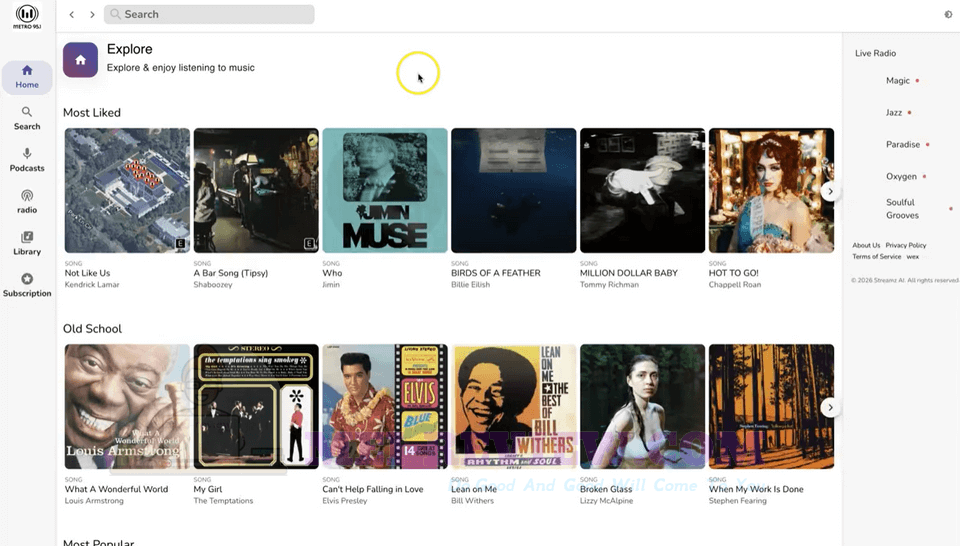Image resolution: width=960 pixels, height=546 pixels.
Task: Open the About Us link
Action: click(x=866, y=245)
